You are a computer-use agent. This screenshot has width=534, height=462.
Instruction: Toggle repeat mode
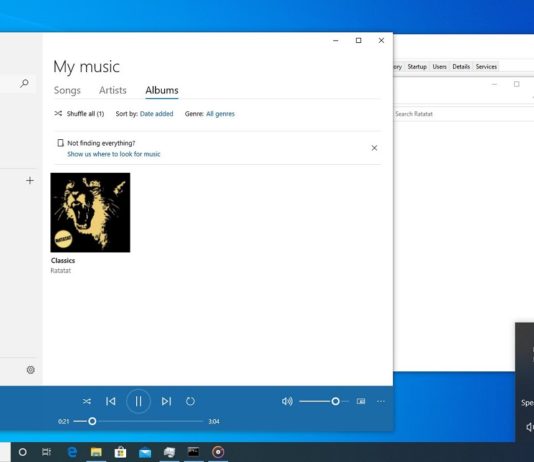(190, 401)
